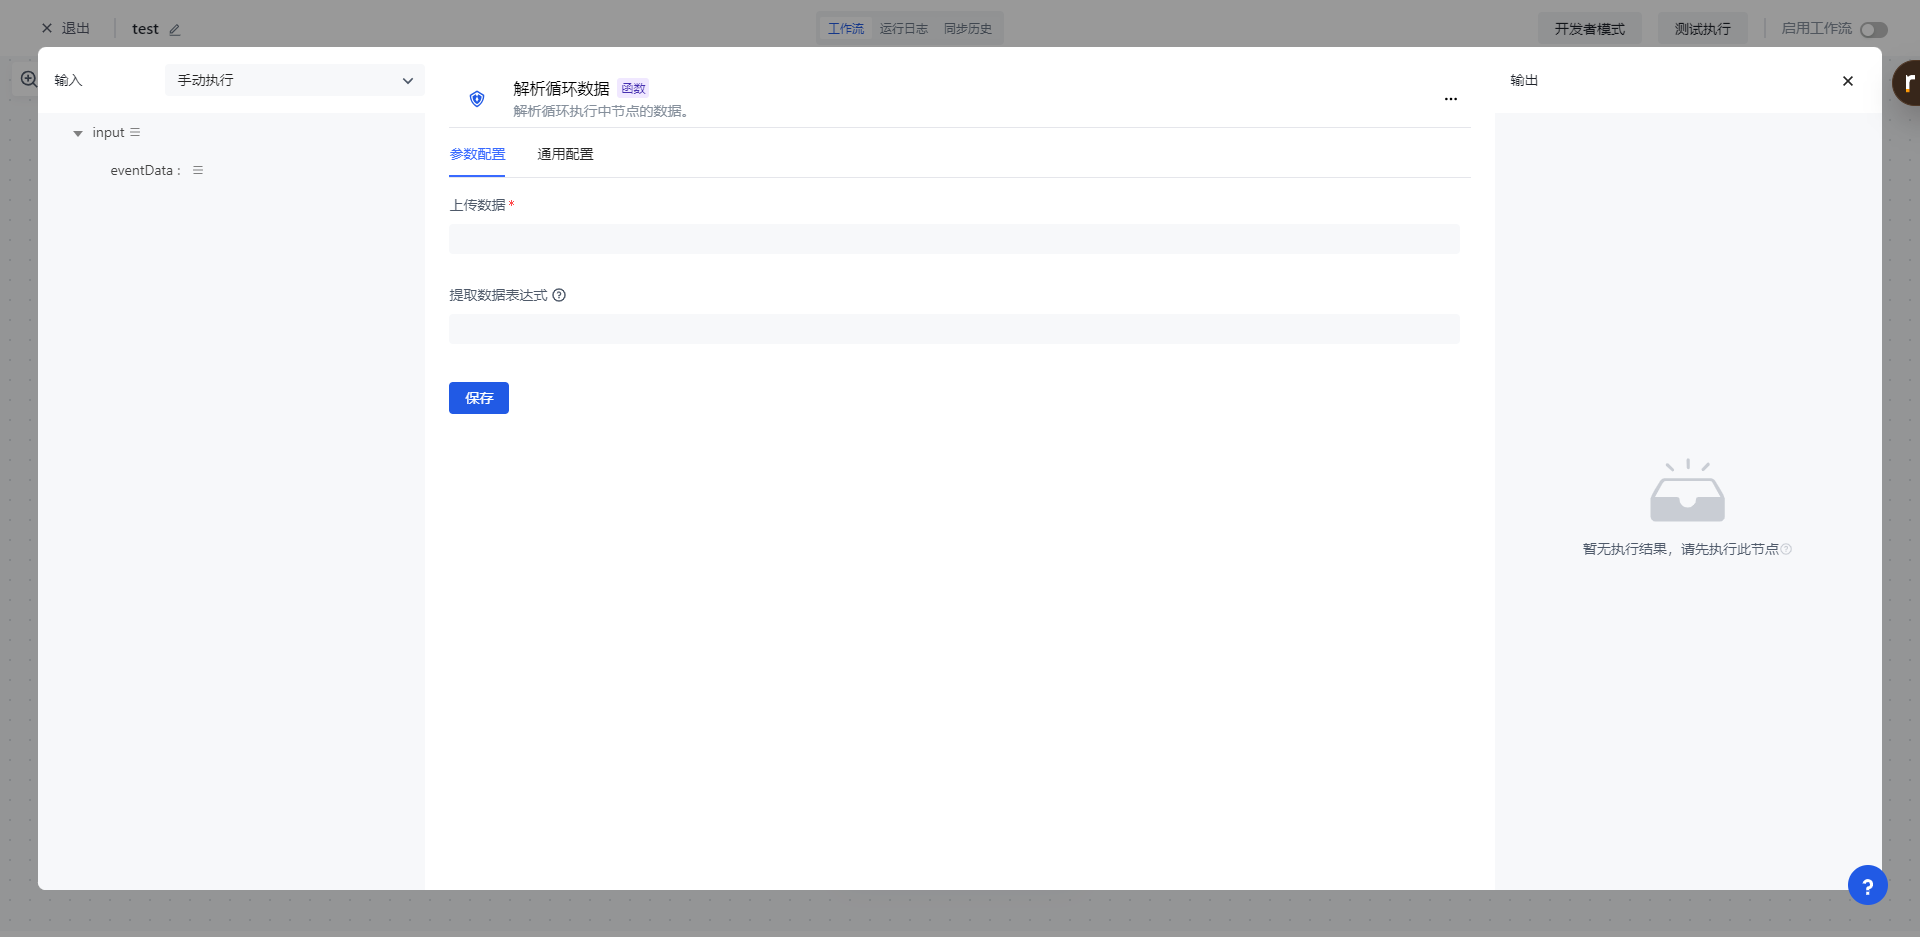The image size is (1920, 937).
Task: Click the menu icon beside eventData
Action: pyautogui.click(x=198, y=170)
